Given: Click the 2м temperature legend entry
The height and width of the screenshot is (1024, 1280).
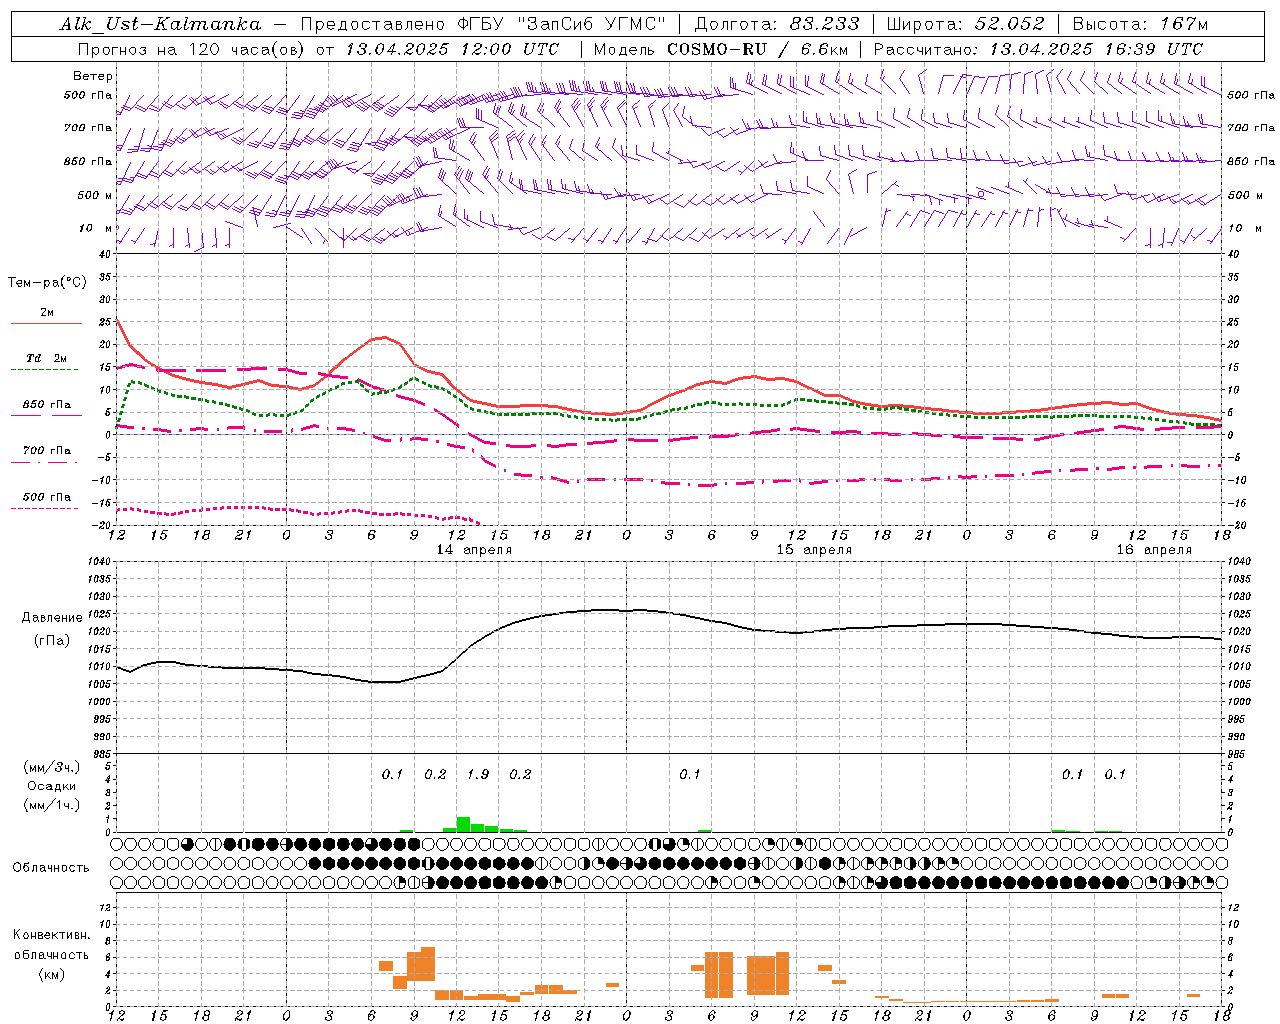Looking at the screenshot, I should click(47, 313).
